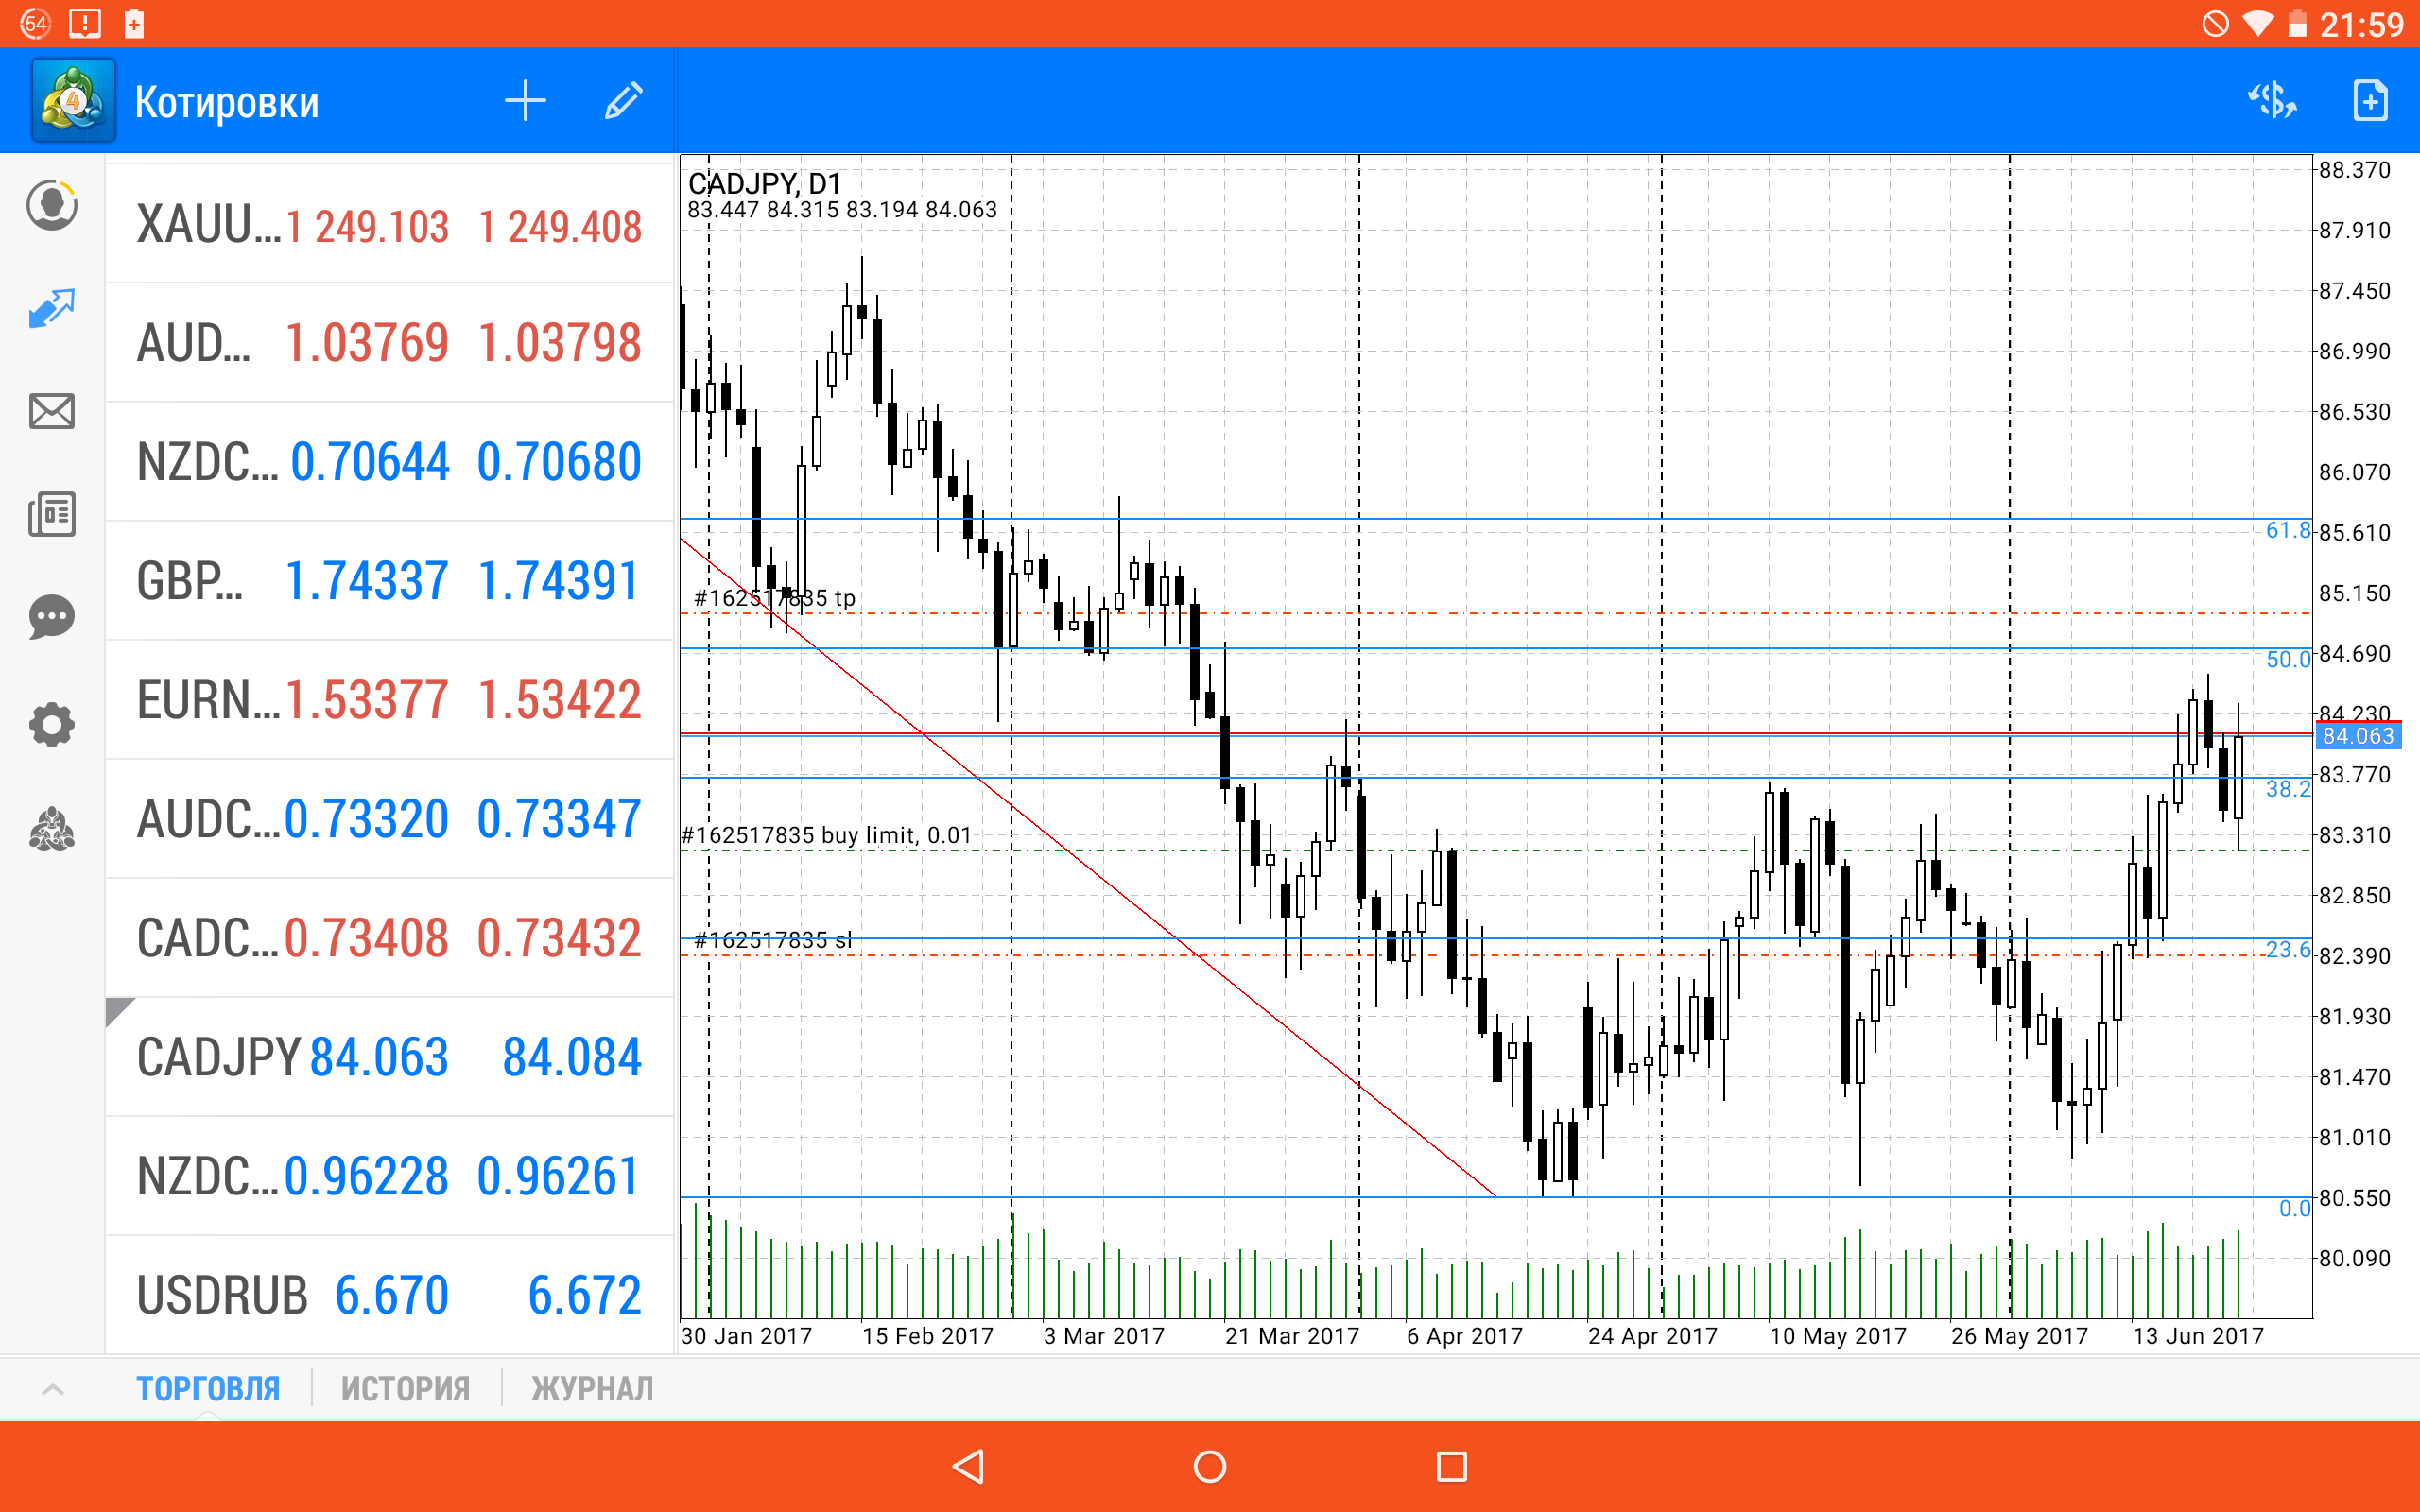The width and height of the screenshot is (2420, 1512).
Task: Tap the OHLC values under chart title
Action: (842, 210)
